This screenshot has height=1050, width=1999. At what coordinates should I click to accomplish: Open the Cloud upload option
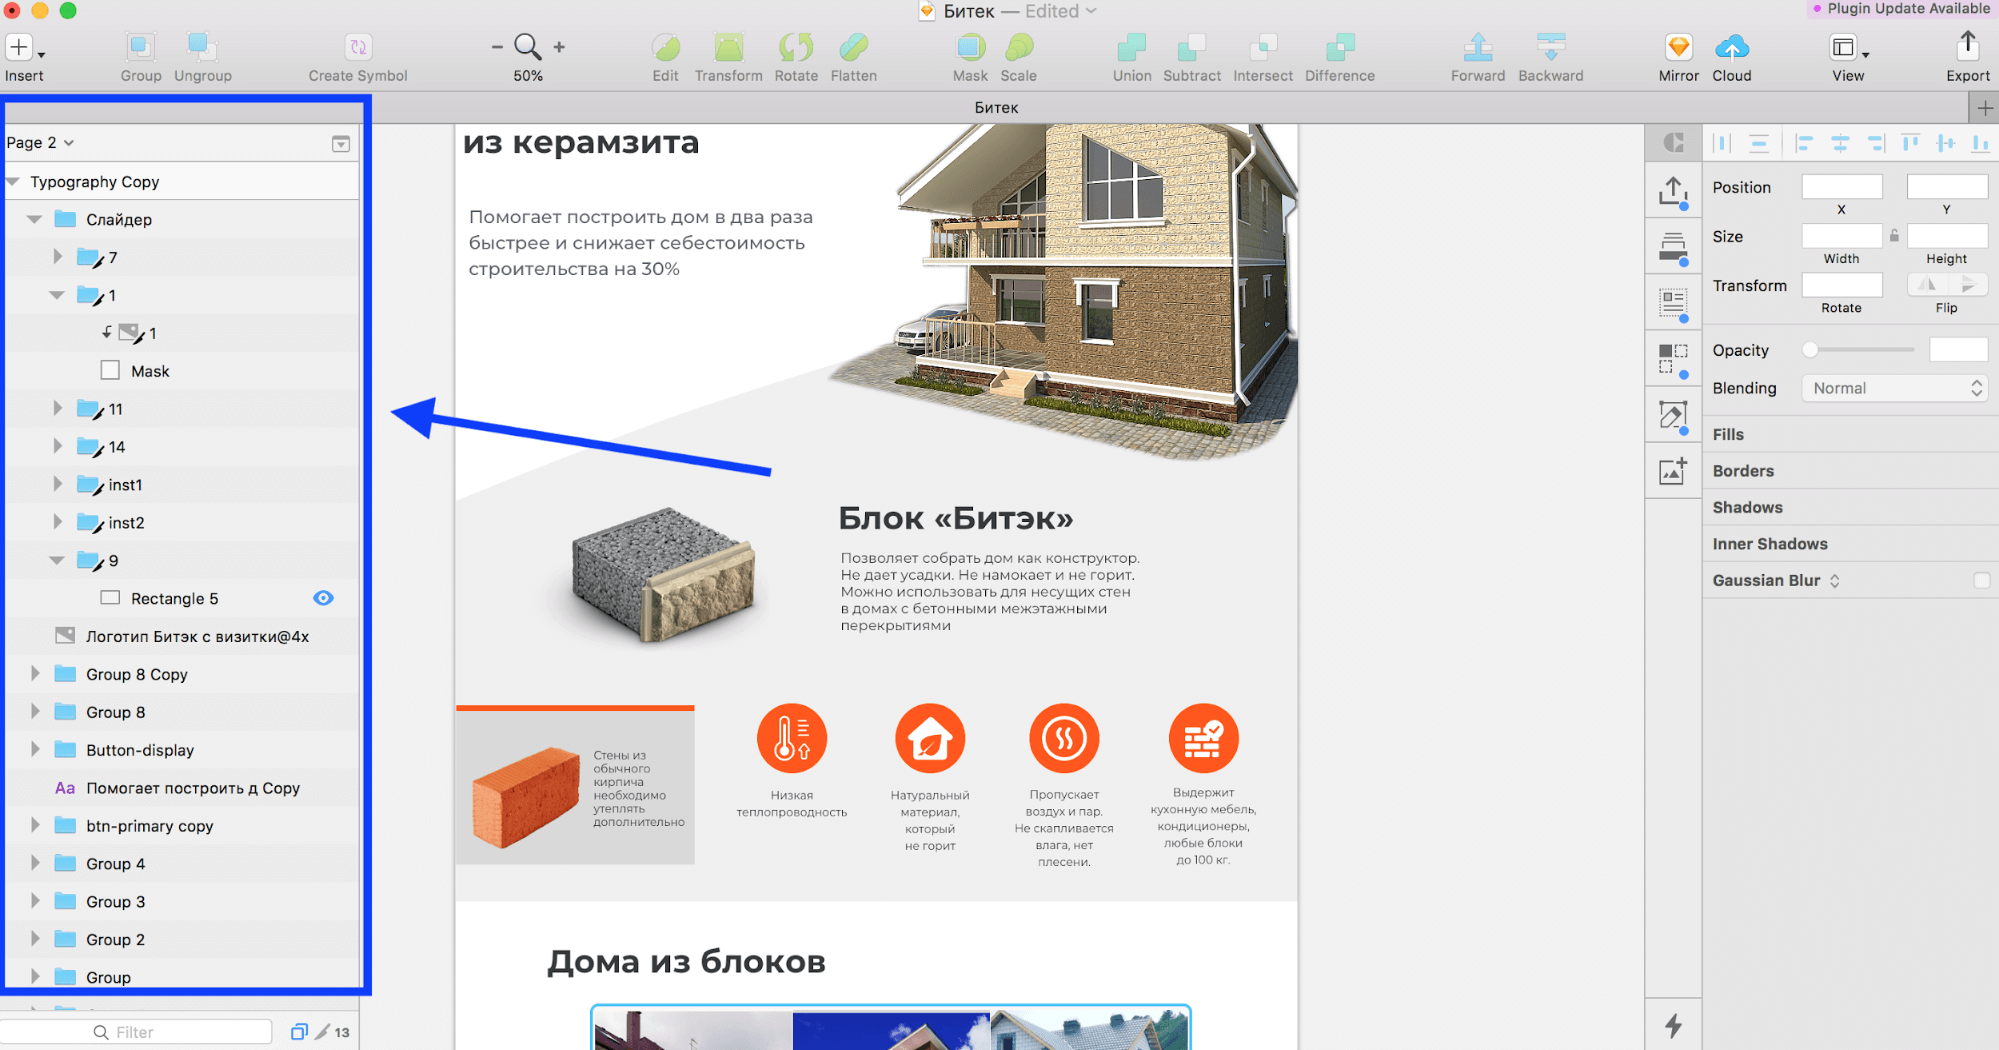[x=1731, y=47]
